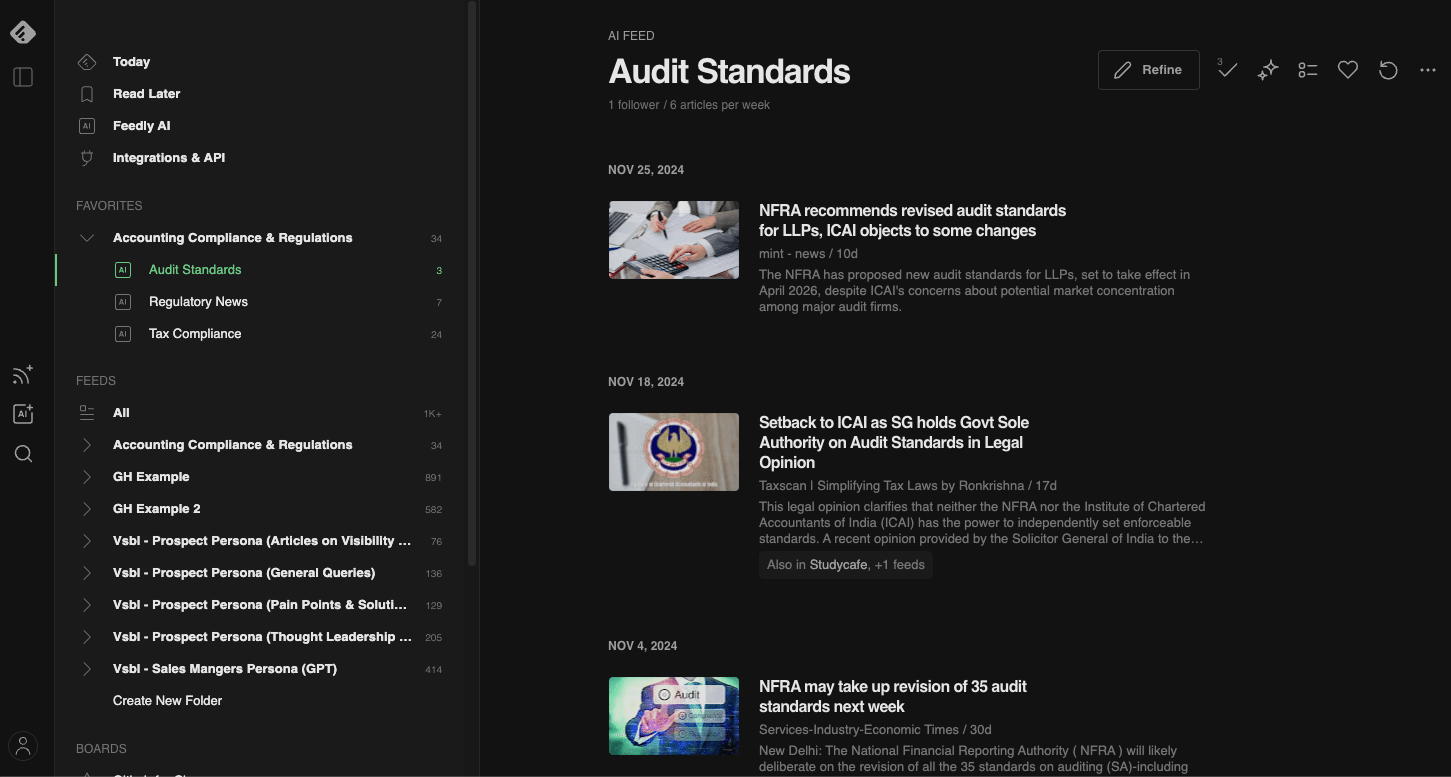Image resolution: width=1451 pixels, height=777 pixels.
Task: Expand Vsbl Prospect Persona General Queries chevron
Action: tap(87, 573)
